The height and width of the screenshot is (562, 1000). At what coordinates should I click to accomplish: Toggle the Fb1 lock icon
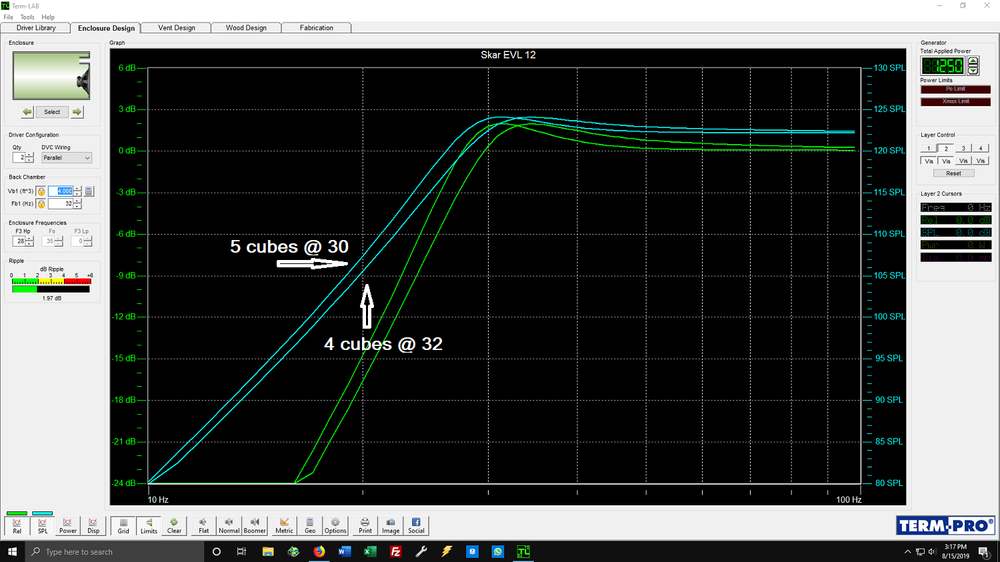(x=41, y=204)
